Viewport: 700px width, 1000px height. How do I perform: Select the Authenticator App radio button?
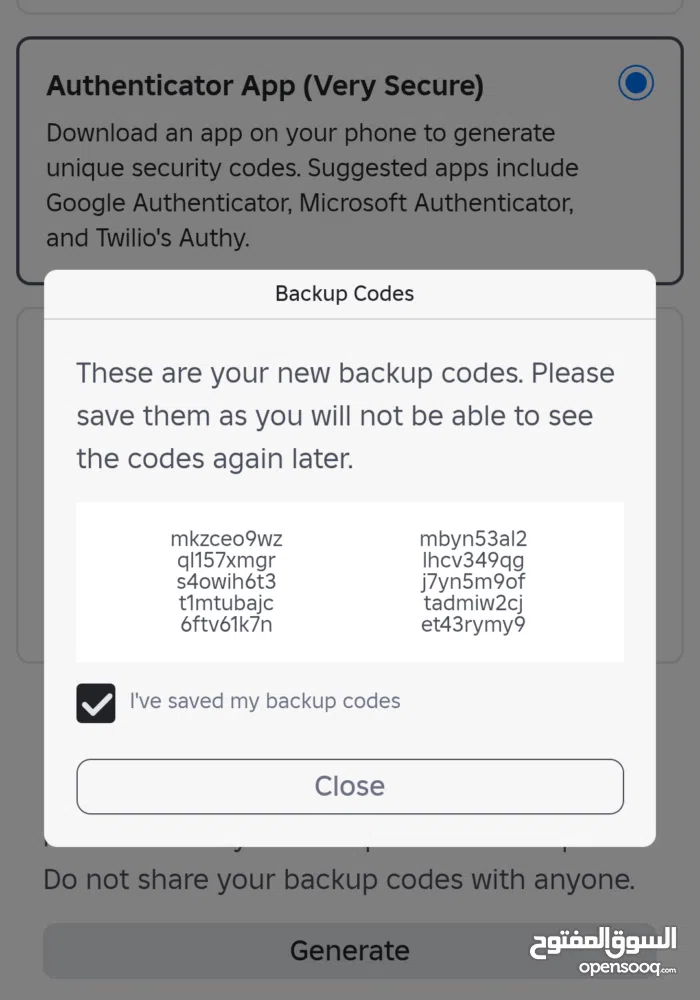[x=635, y=83]
